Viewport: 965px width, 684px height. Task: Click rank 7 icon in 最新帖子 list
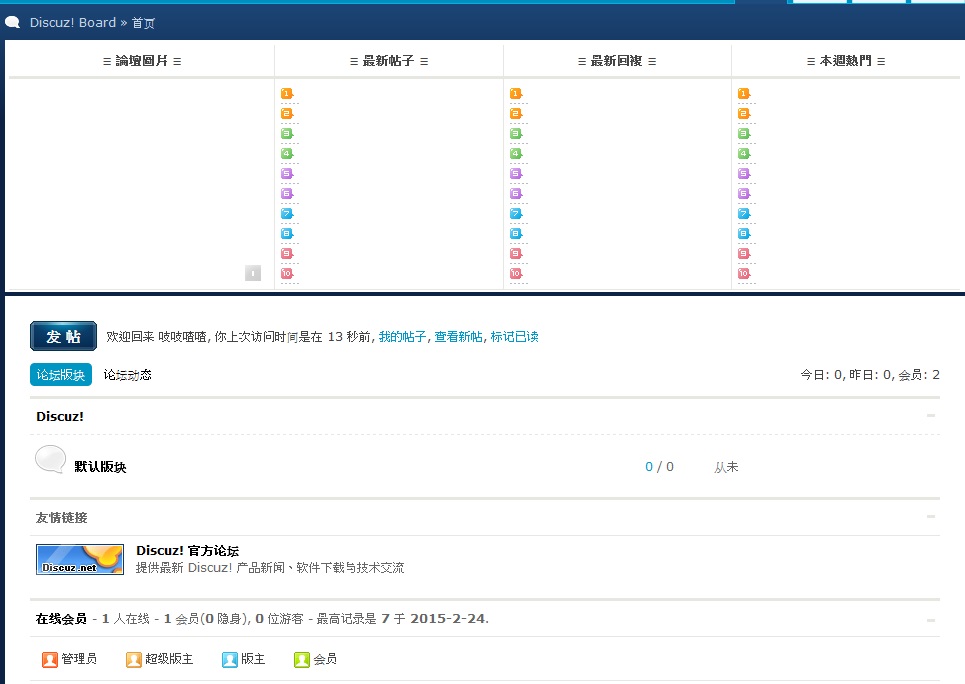[287, 214]
